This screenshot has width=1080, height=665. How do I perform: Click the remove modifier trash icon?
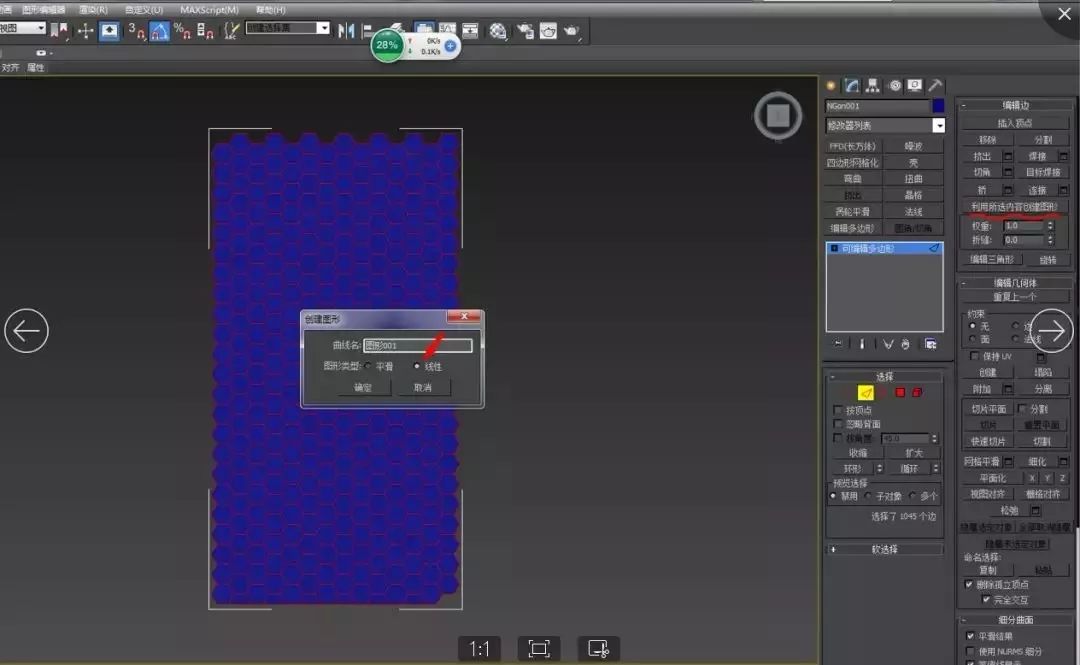point(906,344)
